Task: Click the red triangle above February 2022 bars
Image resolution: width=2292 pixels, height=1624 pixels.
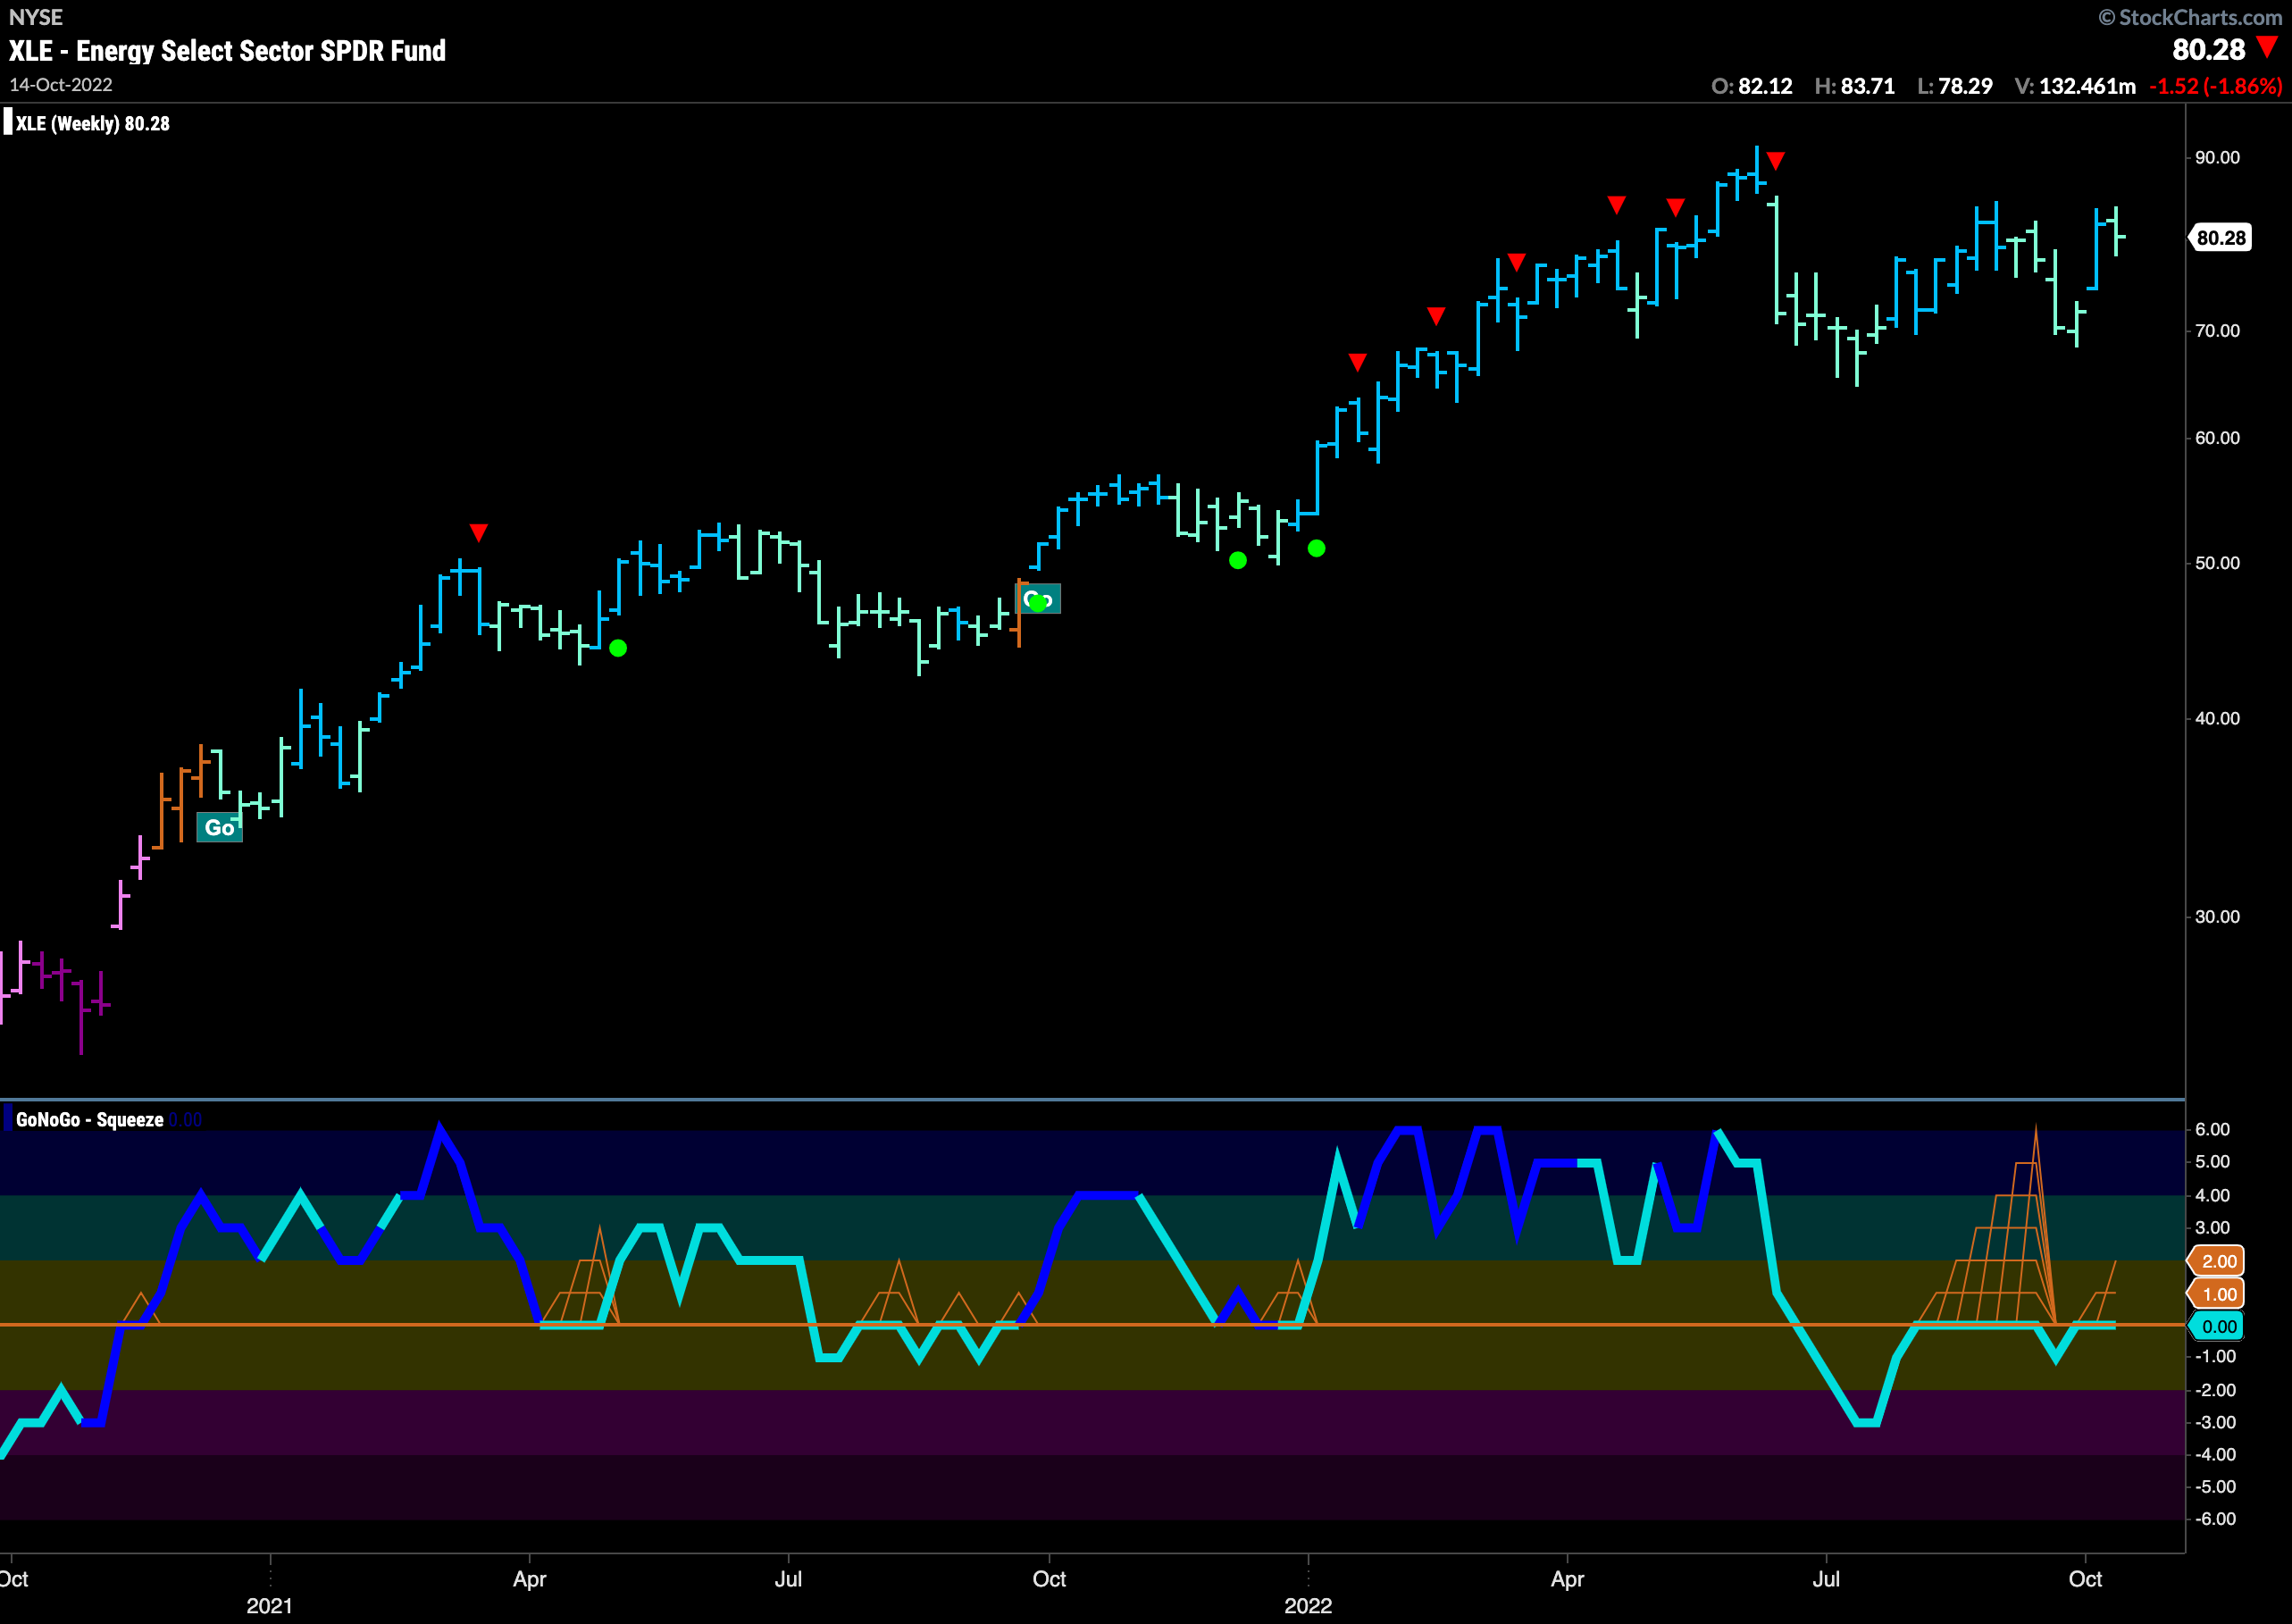Action: tap(1436, 316)
